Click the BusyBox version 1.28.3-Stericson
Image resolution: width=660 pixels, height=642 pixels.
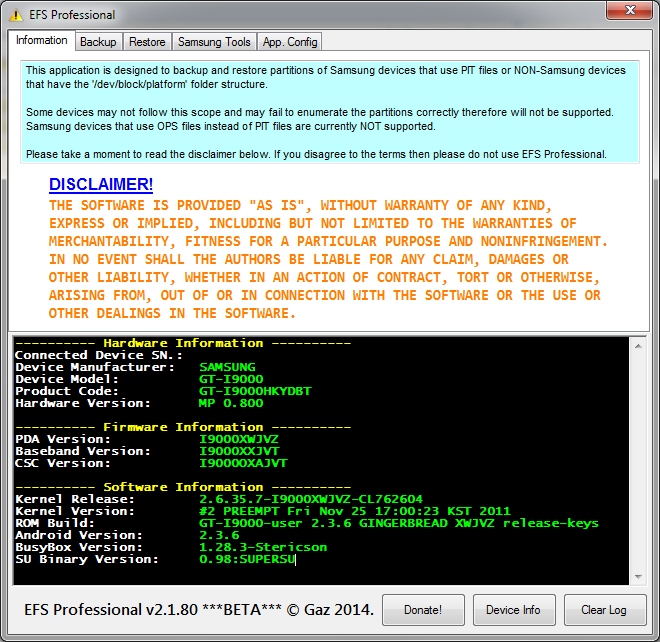pyautogui.click(x=263, y=547)
